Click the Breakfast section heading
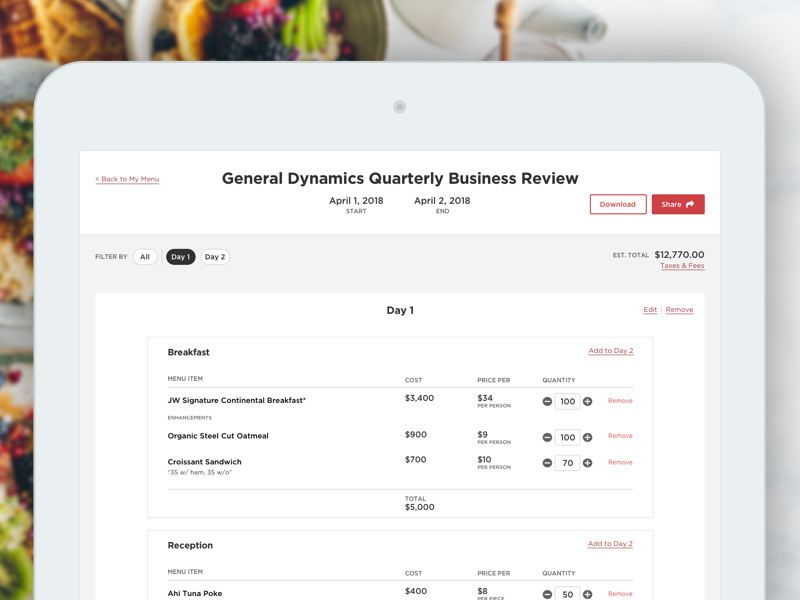This screenshot has width=800, height=600. (x=188, y=353)
